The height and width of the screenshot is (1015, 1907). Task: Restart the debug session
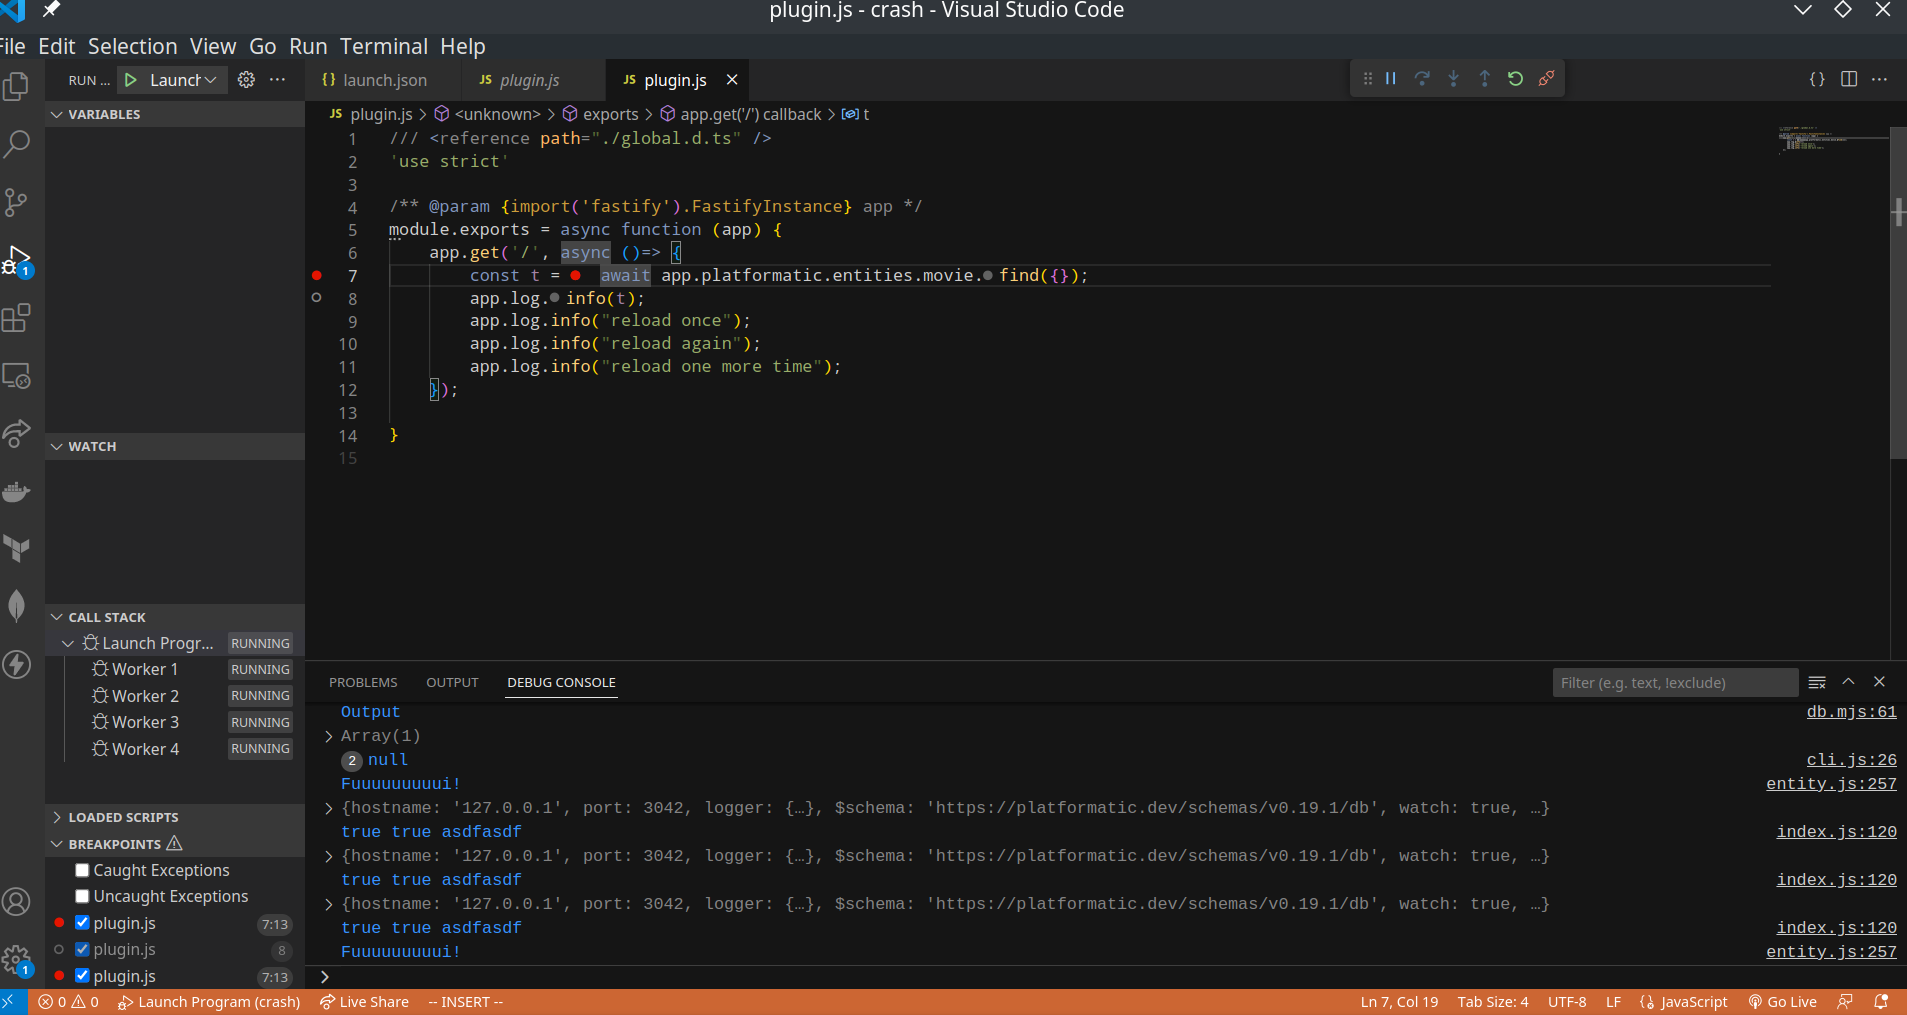pos(1516,78)
